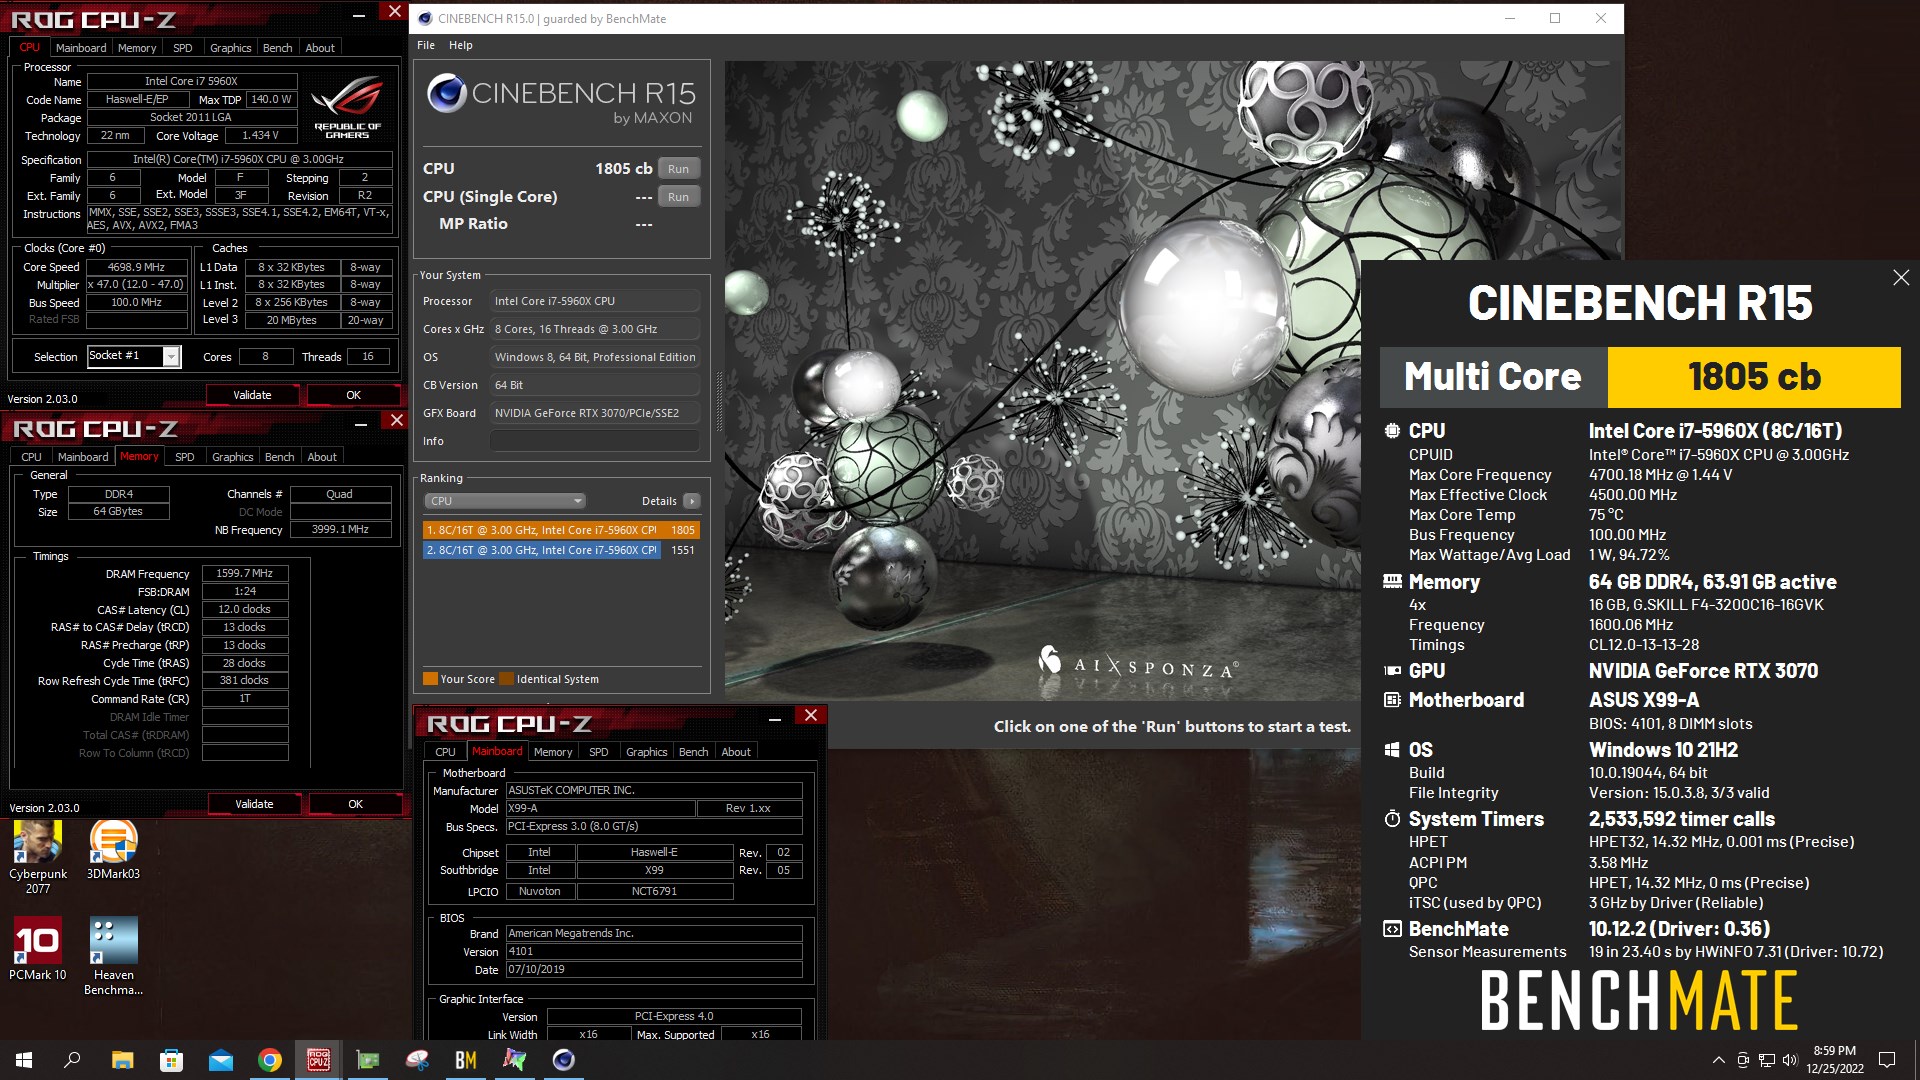The image size is (1920, 1080).
Task: Select ranking entry with score 1551
Action: [561, 550]
